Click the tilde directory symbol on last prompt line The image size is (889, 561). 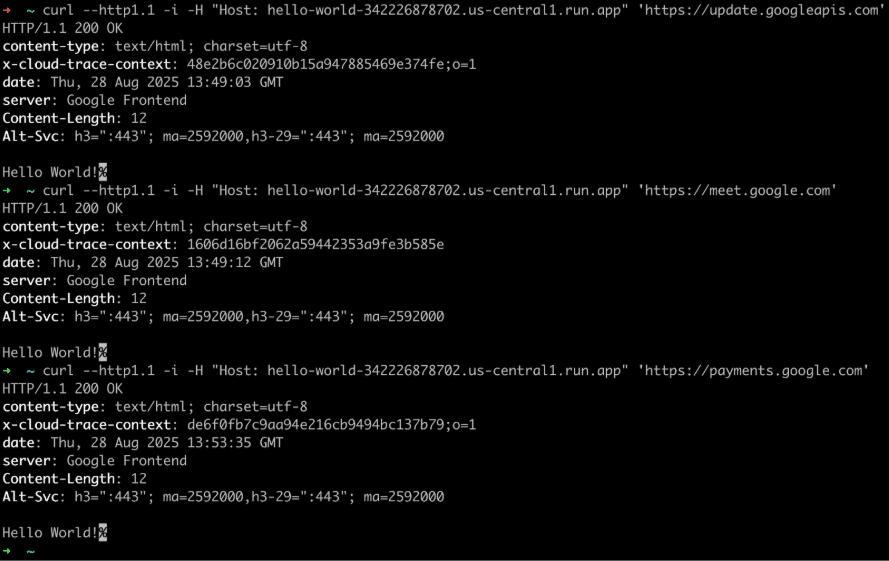coord(30,551)
